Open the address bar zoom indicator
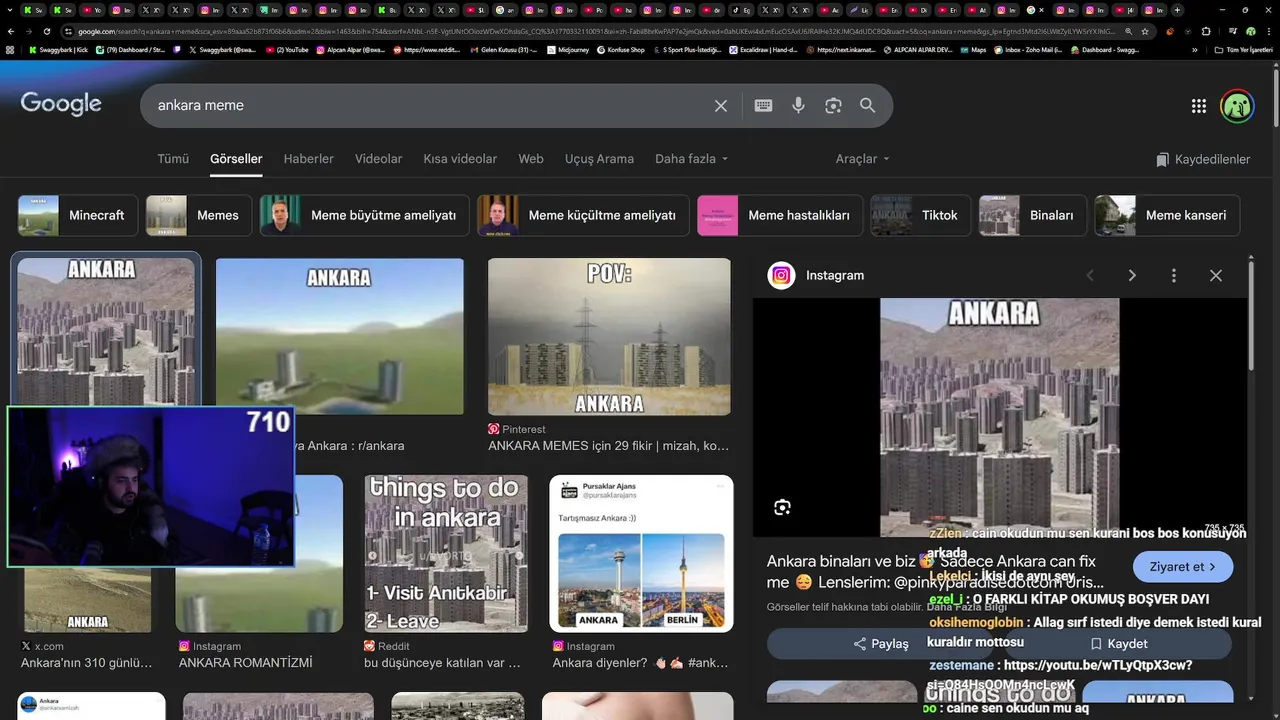 click(x=1129, y=31)
